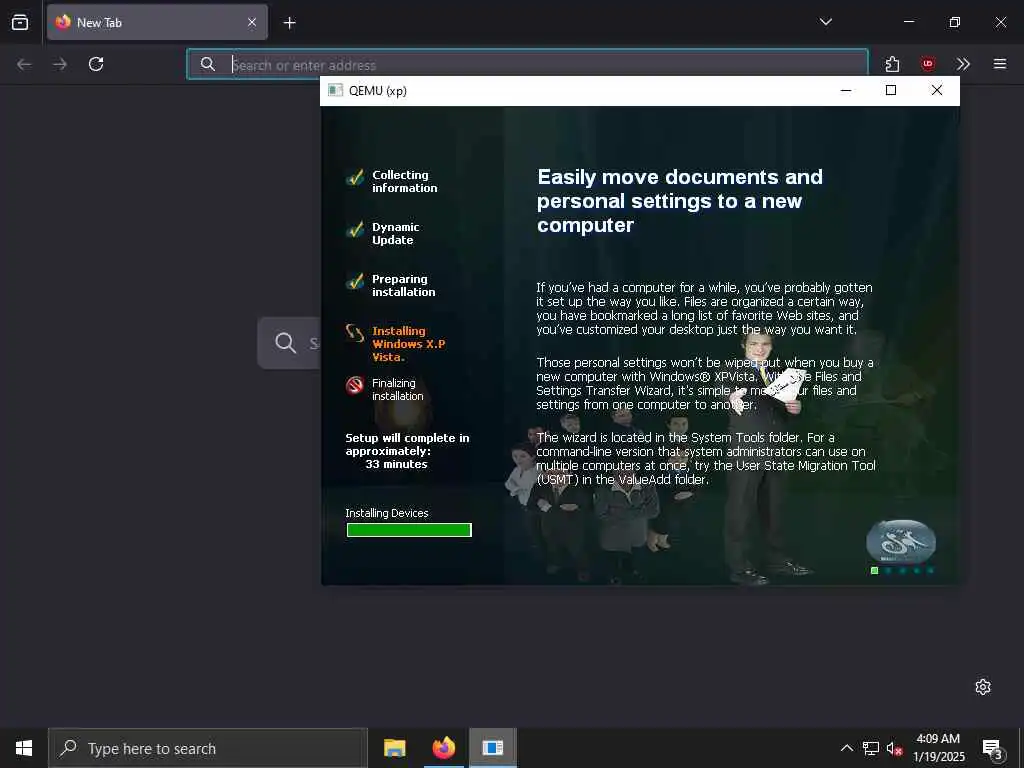1024x768 pixels.
Task: Switch to QEMU app on taskbar
Action: [x=492, y=748]
